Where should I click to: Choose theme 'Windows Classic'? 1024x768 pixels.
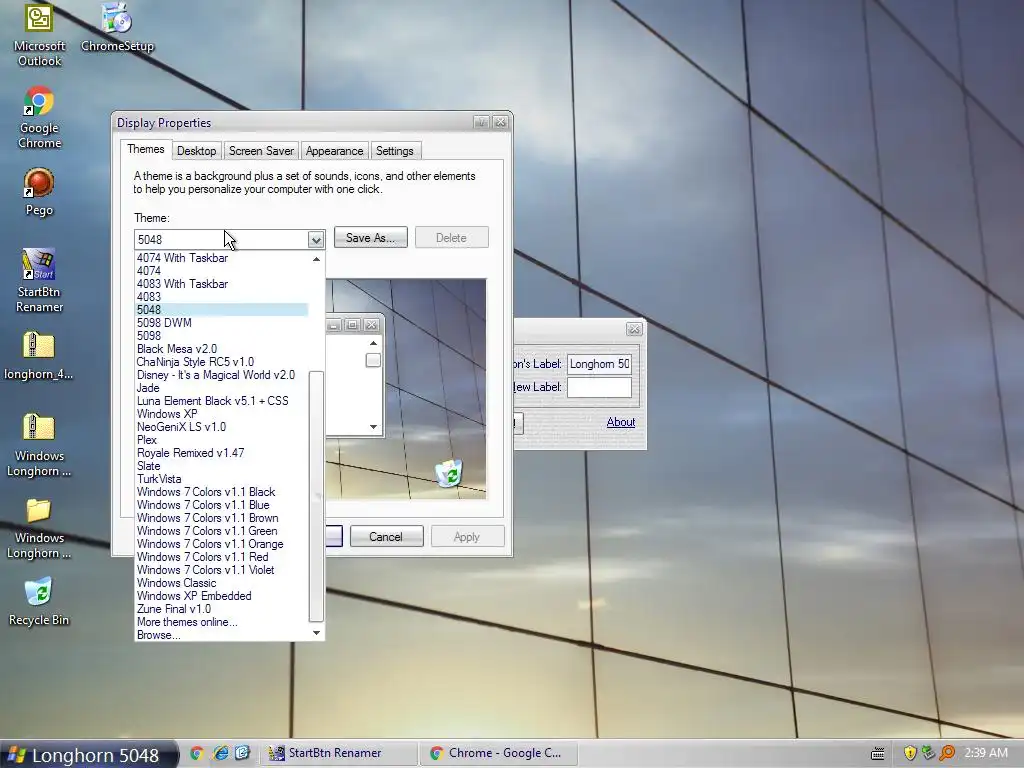tap(221, 583)
